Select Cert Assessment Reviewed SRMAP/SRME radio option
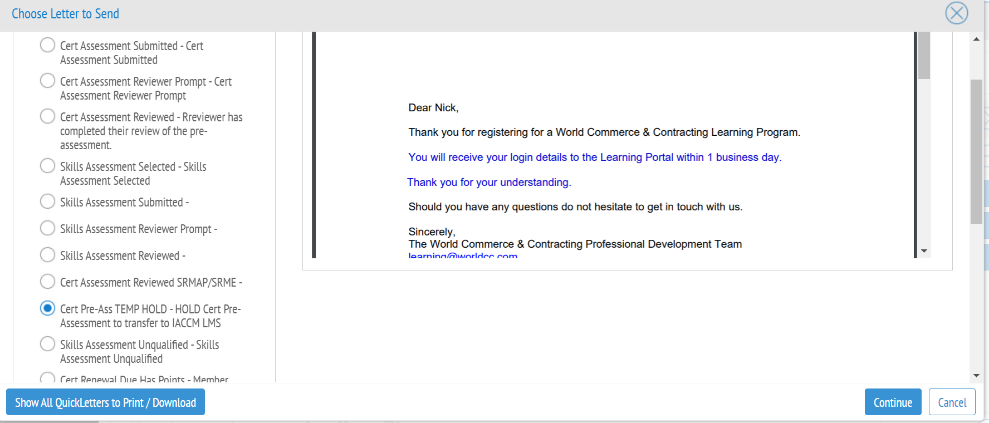The height and width of the screenshot is (423, 989). [47, 281]
